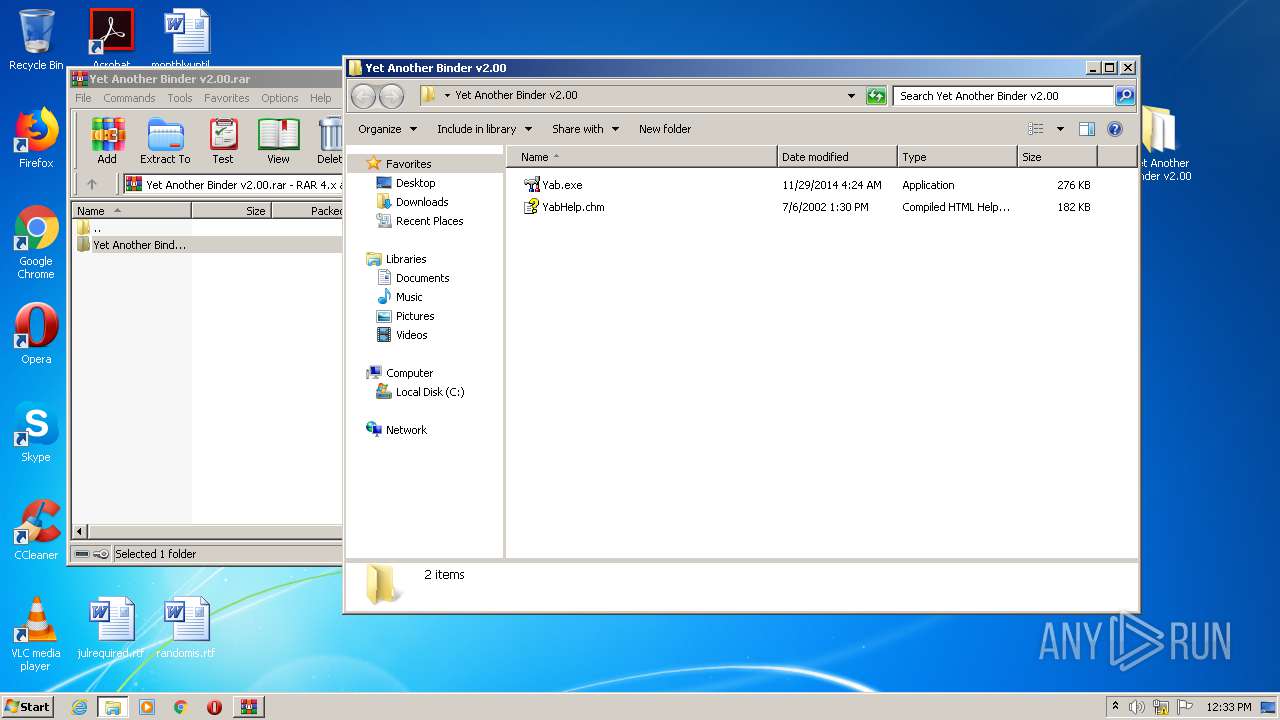Open Explorer Help question mark icon
This screenshot has width=1280, height=720.
tap(1115, 129)
